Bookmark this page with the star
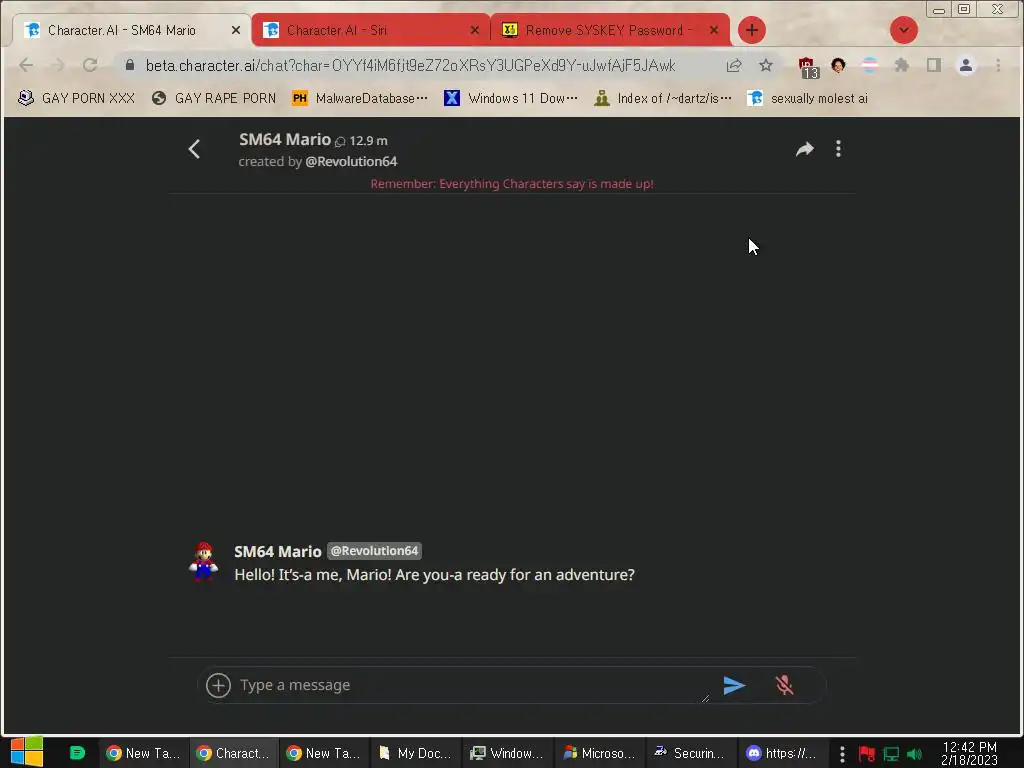Screen dimensions: 1024x768 (x=766, y=65)
